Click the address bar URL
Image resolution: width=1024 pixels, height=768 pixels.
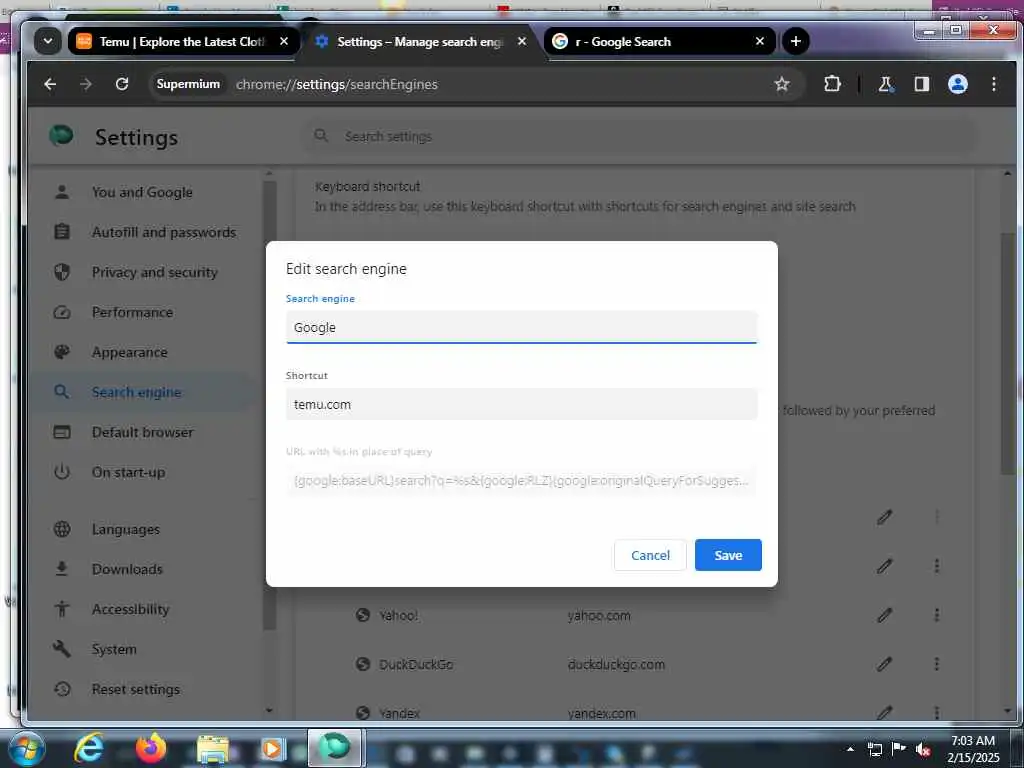point(336,84)
